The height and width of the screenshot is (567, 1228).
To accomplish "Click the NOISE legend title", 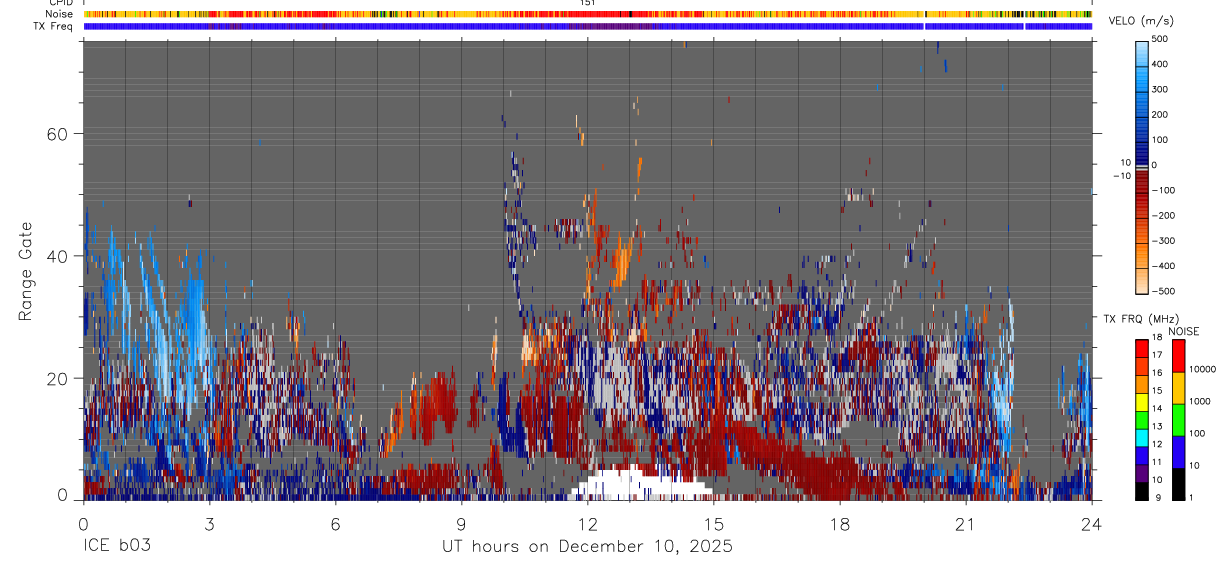I will (1183, 331).
